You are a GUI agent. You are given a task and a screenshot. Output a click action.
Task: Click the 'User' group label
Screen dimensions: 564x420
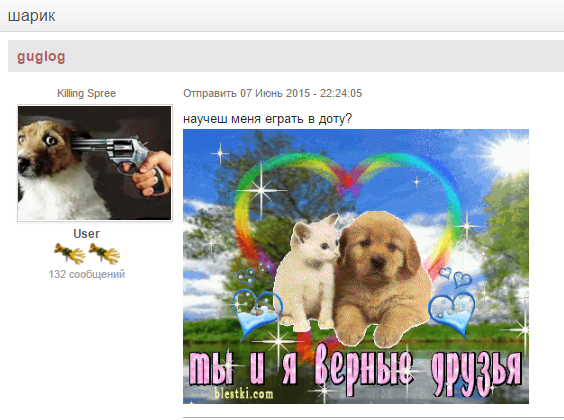(86, 234)
